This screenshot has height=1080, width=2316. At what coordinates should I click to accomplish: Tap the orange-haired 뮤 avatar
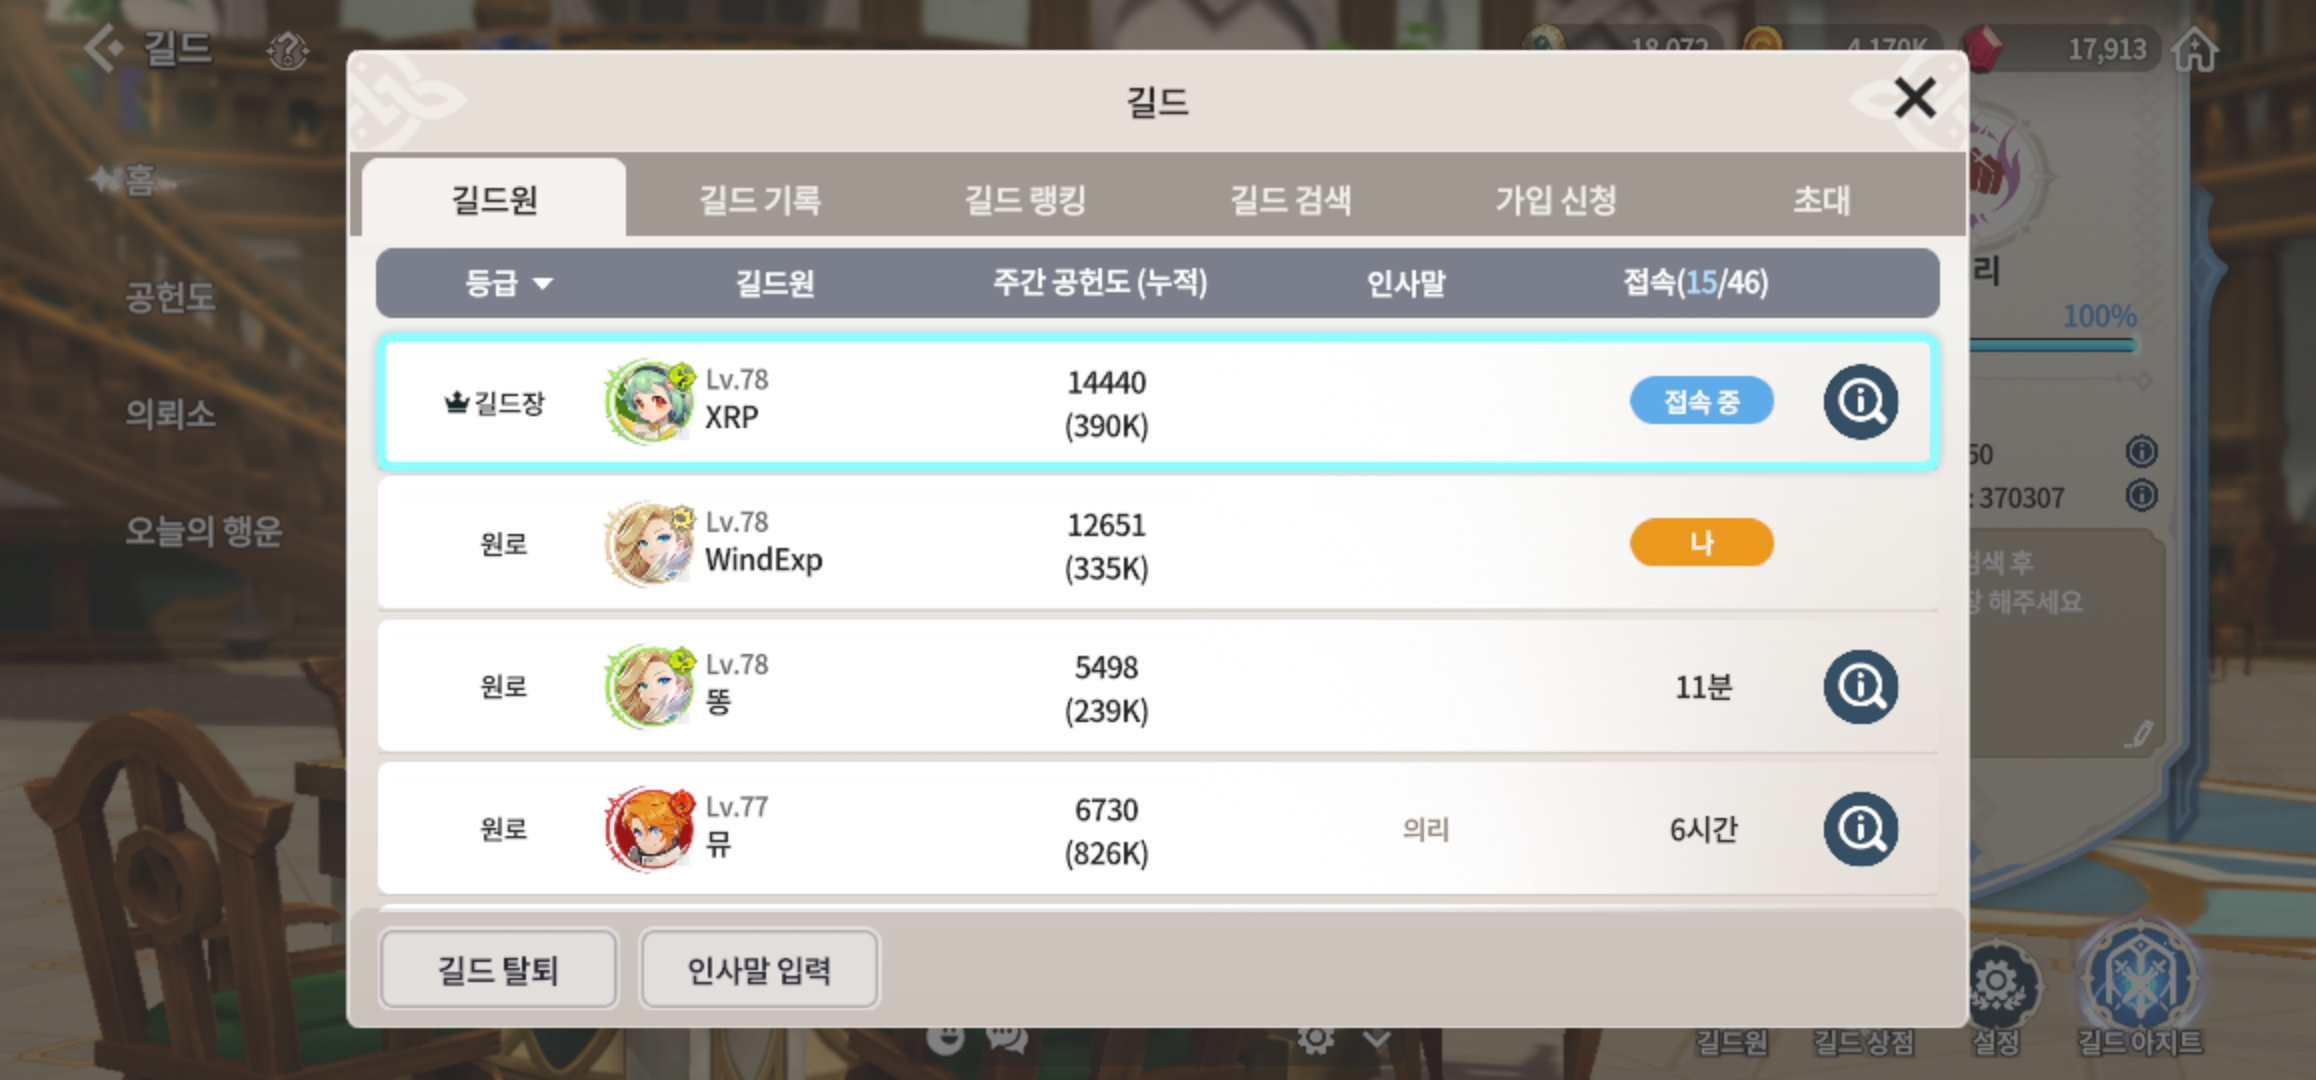tap(650, 829)
